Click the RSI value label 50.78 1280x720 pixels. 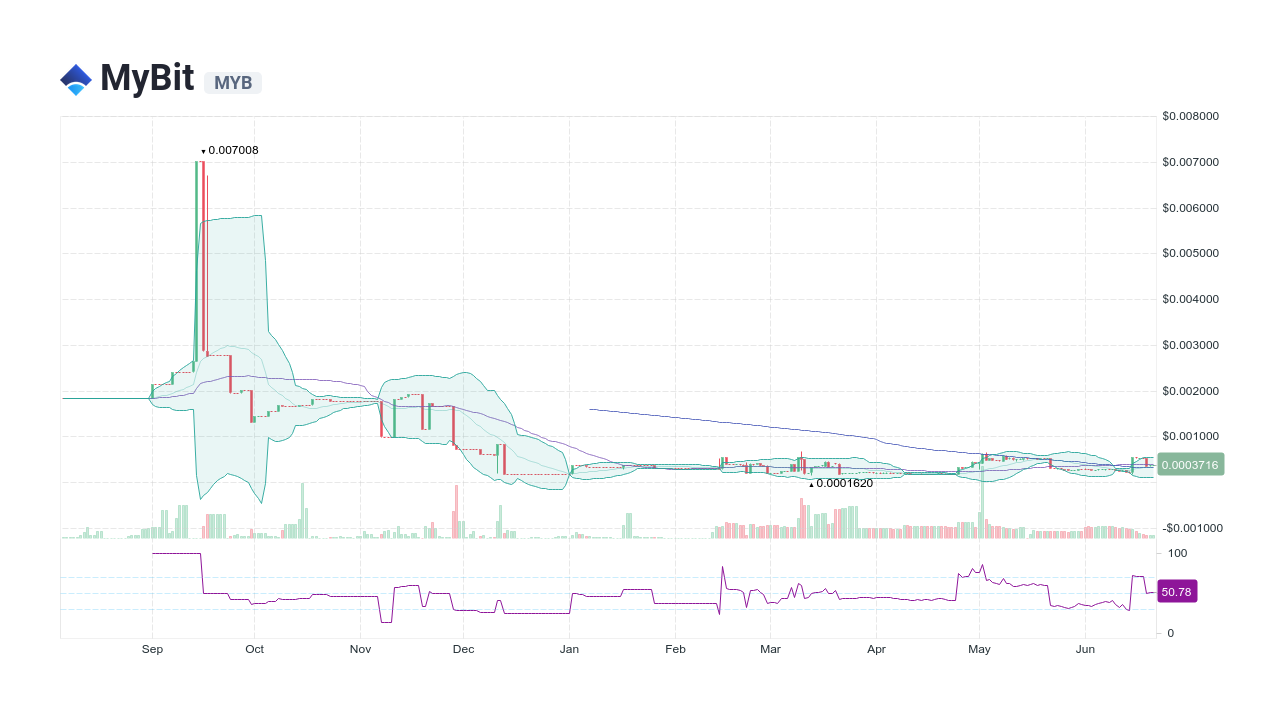coord(1177,592)
